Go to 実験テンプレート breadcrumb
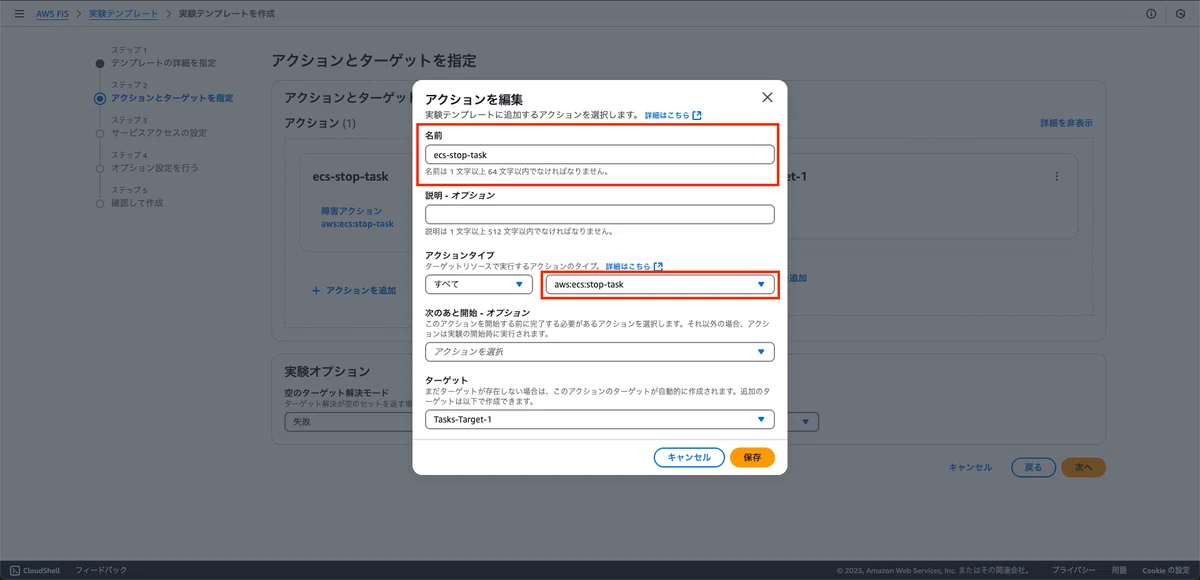 point(123,14)
